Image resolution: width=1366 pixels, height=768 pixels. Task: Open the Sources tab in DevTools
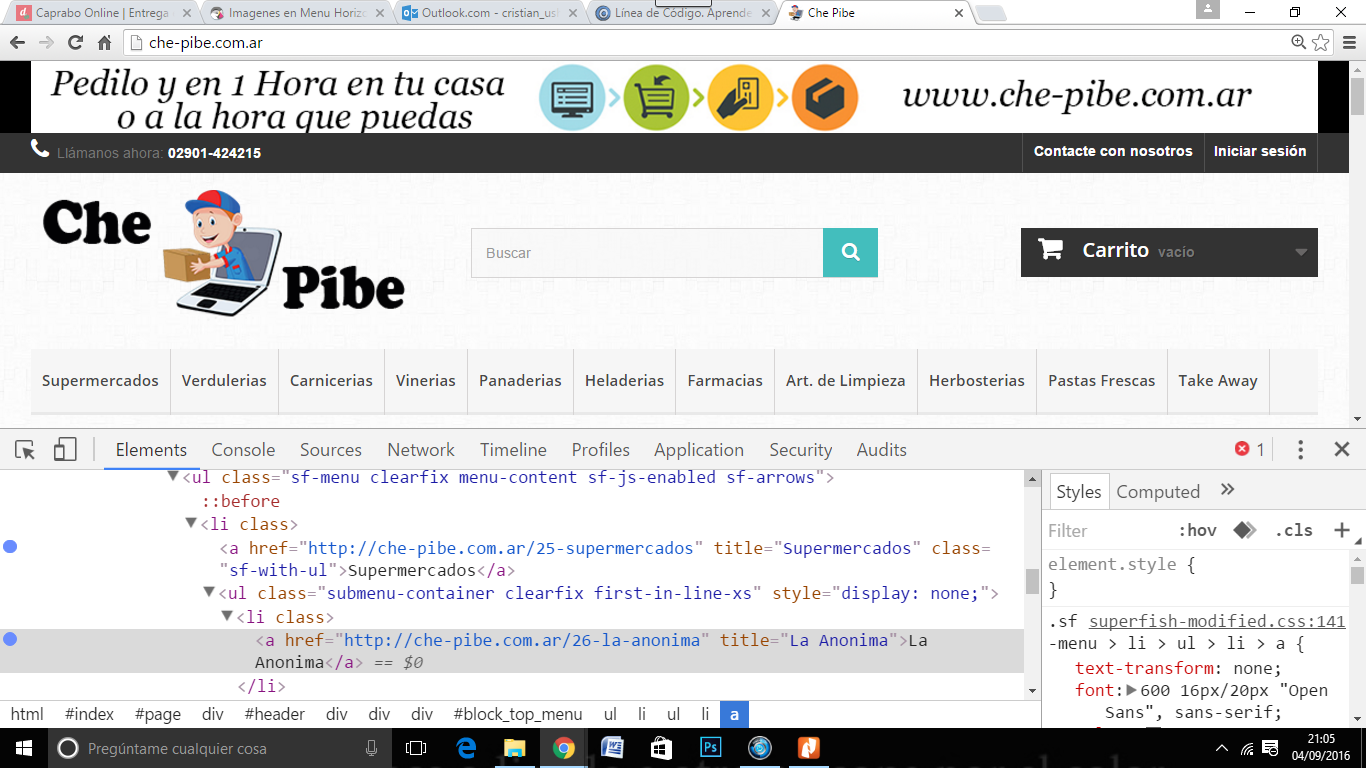331,450
